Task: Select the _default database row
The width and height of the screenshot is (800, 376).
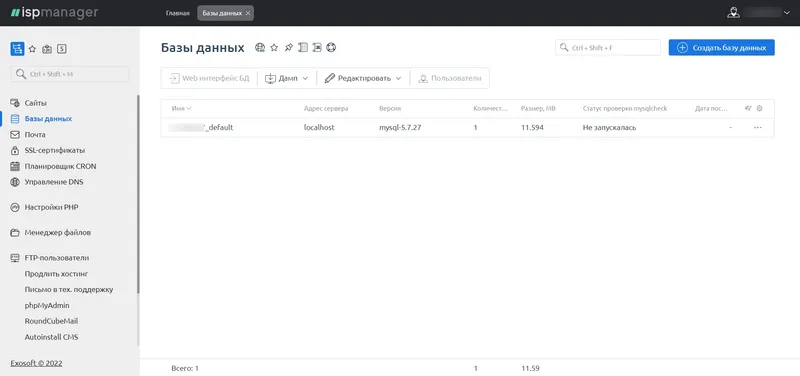Action: tap(467, 128)
